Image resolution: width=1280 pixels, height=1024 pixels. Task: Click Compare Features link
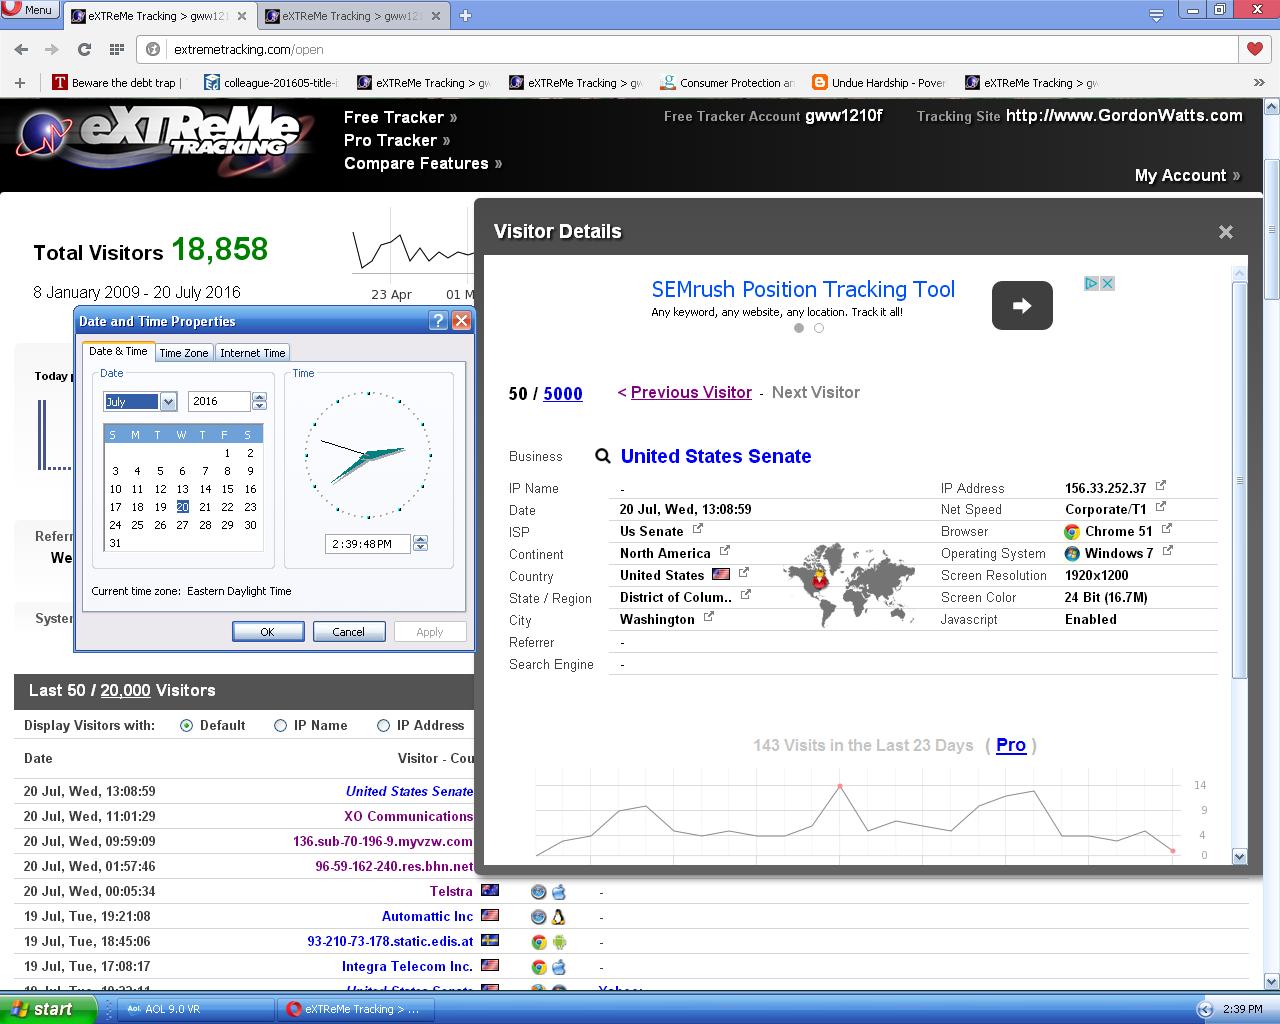[x=423, y=163]
